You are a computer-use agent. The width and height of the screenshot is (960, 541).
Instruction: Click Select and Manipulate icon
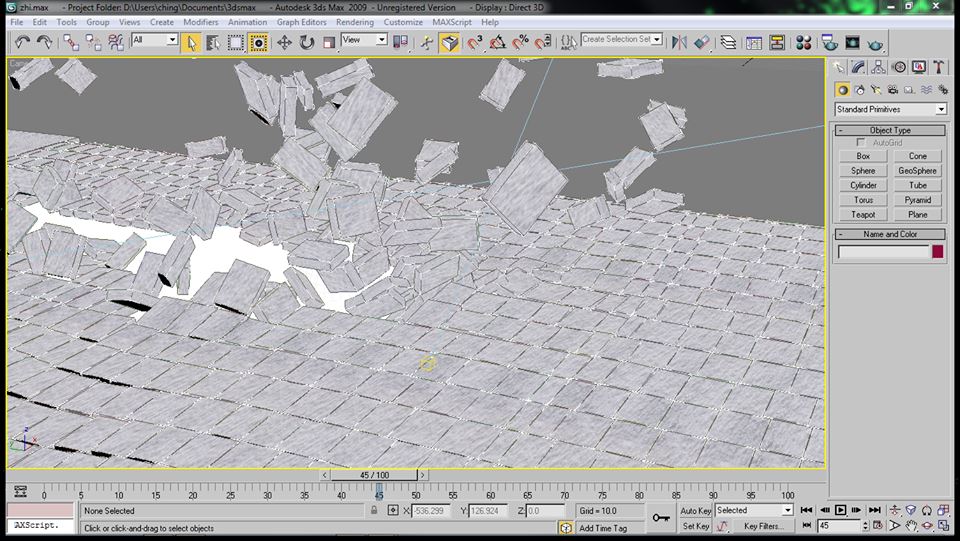coord(427,43)
